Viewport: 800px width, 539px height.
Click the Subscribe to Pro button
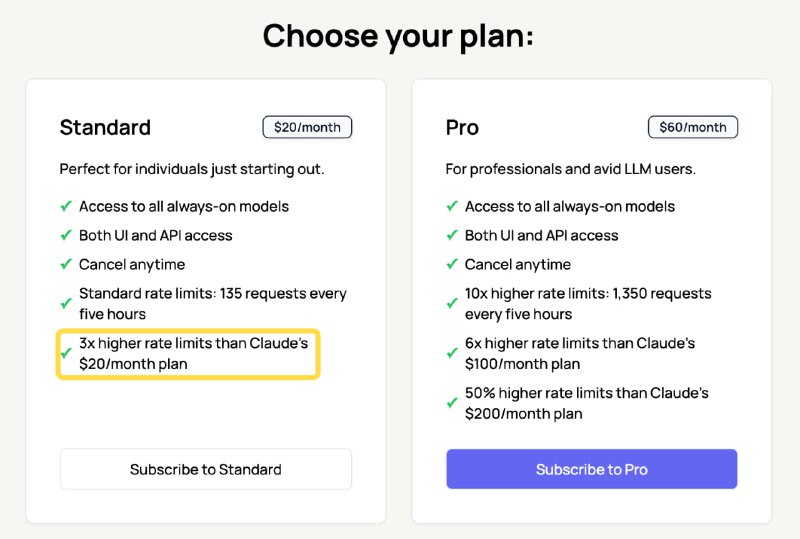coord(591,469)
